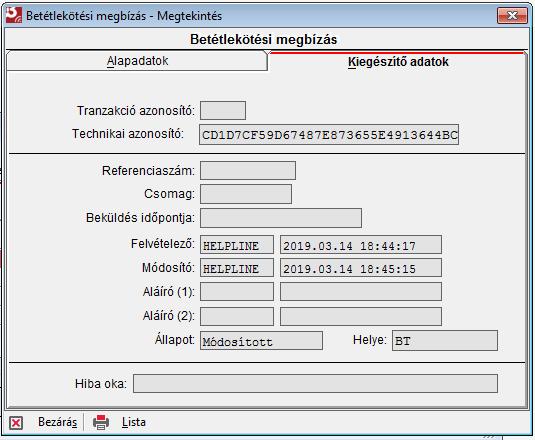
Task: Click the Beküldés időpontja field
Action: pos(281,218)
